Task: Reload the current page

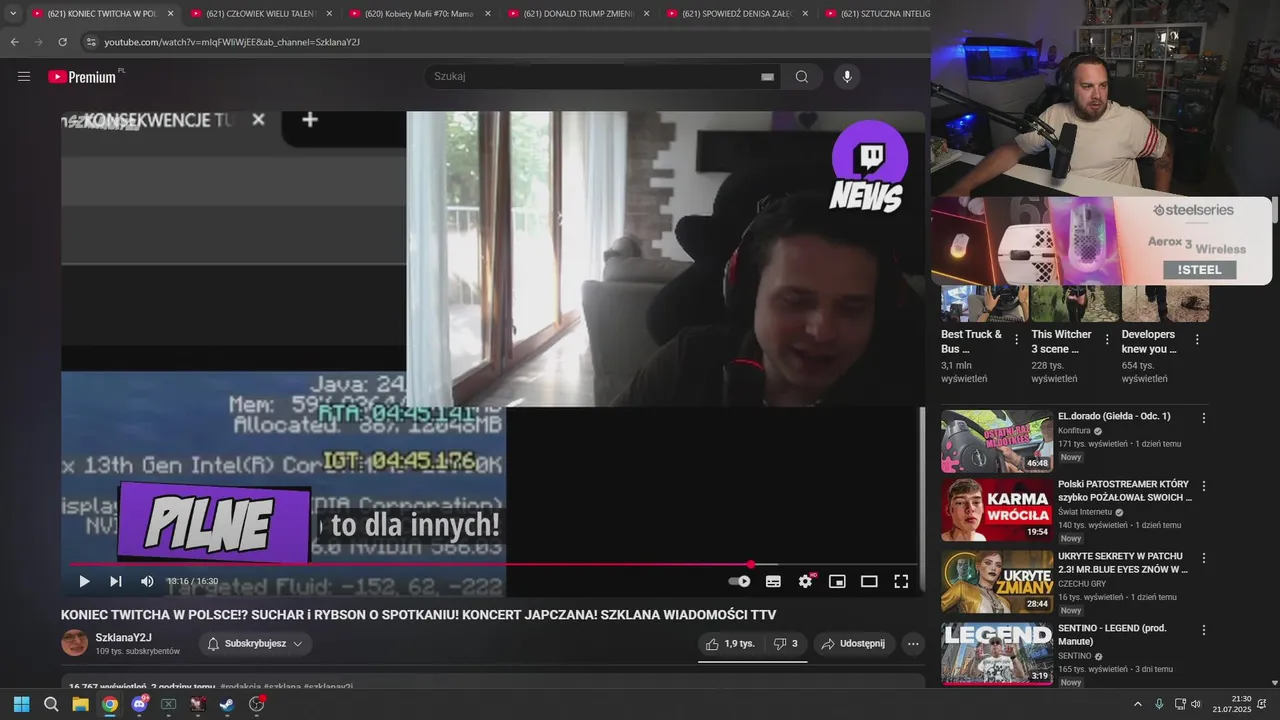Action: pos(62,42)
